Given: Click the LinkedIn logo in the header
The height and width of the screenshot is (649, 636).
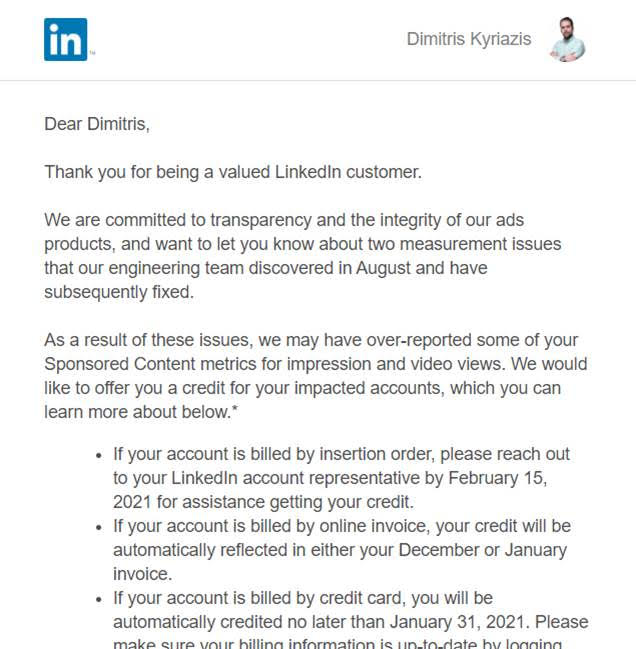Looking at the screenshot, I should pos(66,40).
